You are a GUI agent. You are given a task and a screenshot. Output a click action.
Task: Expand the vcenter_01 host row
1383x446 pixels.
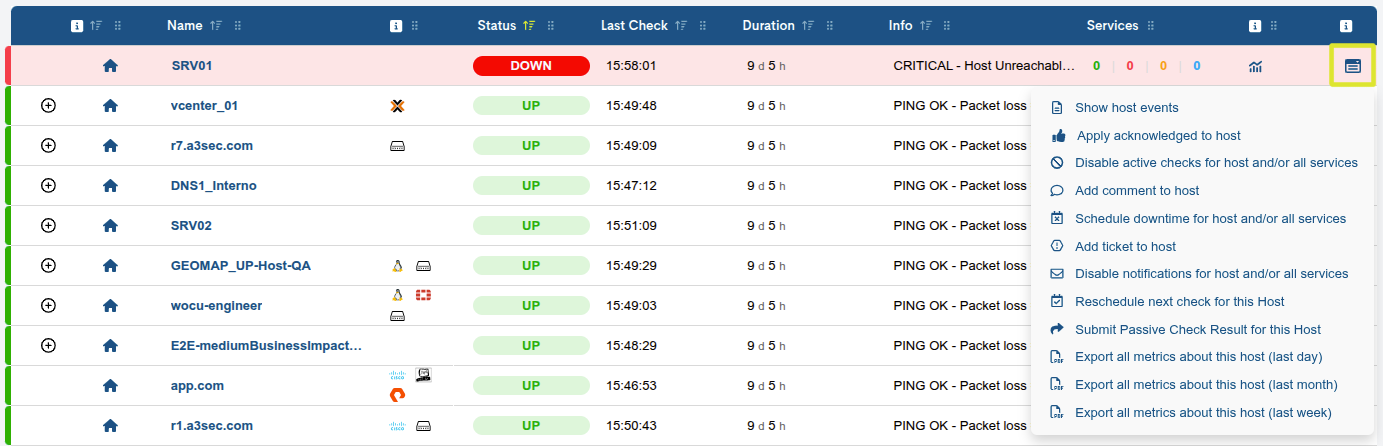pyautogui.click(x=48, y=105)
